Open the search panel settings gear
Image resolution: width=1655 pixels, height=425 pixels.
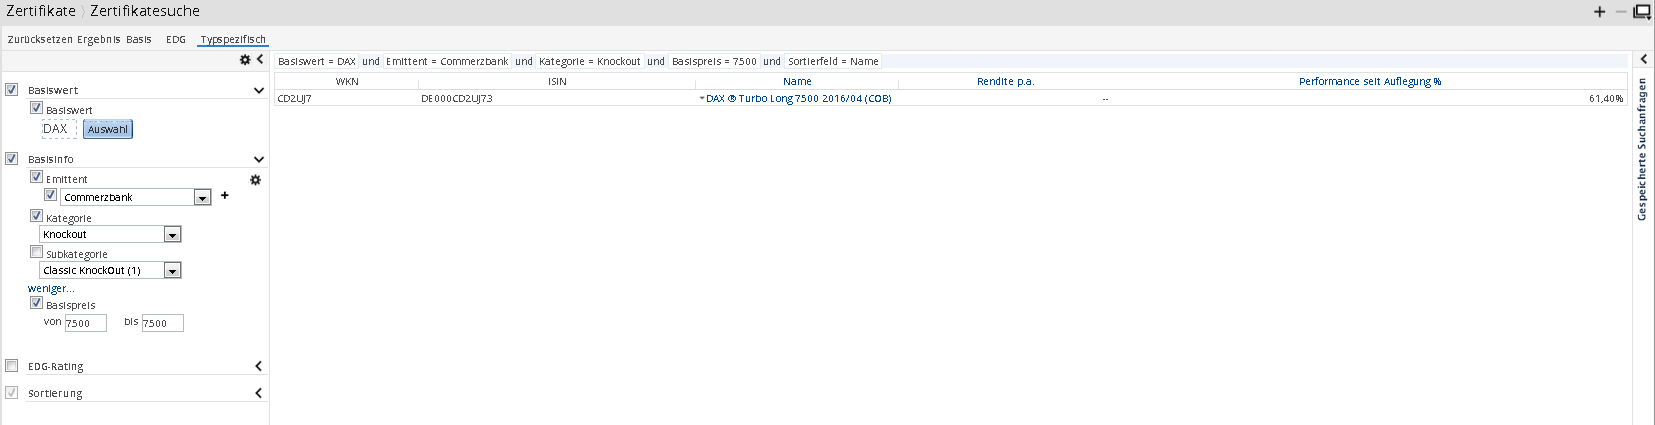[x=245, y=60]
